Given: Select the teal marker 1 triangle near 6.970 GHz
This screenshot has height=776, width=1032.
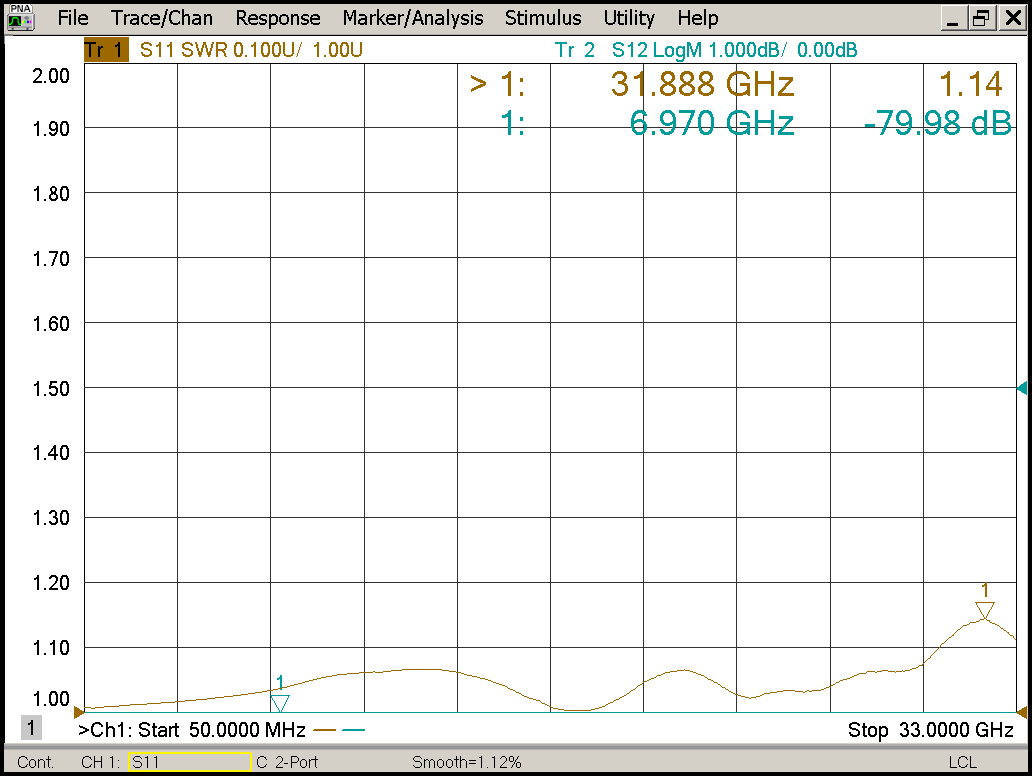Looking at the screenshot, I should pyautogui.click(x=280, y=703).
